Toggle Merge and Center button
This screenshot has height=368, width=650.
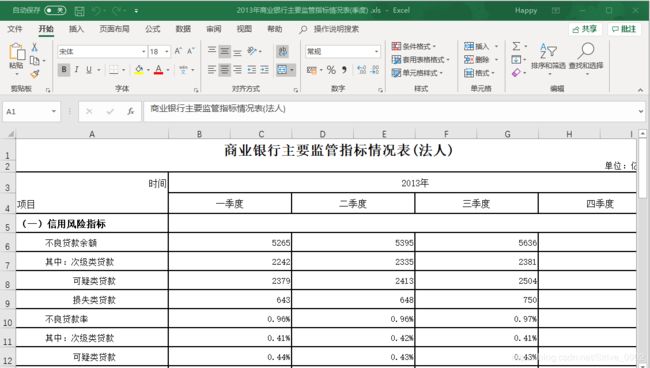[282, 70]
